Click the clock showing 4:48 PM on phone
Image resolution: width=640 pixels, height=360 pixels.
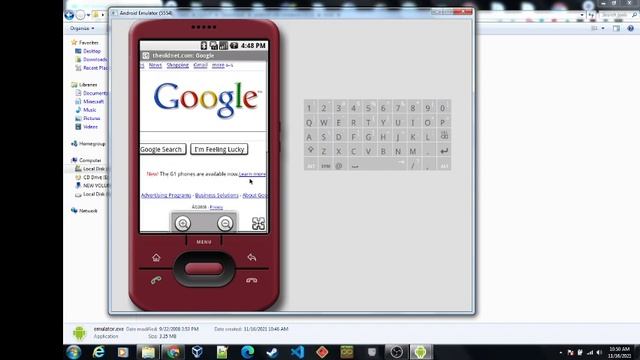coord(253,46)
